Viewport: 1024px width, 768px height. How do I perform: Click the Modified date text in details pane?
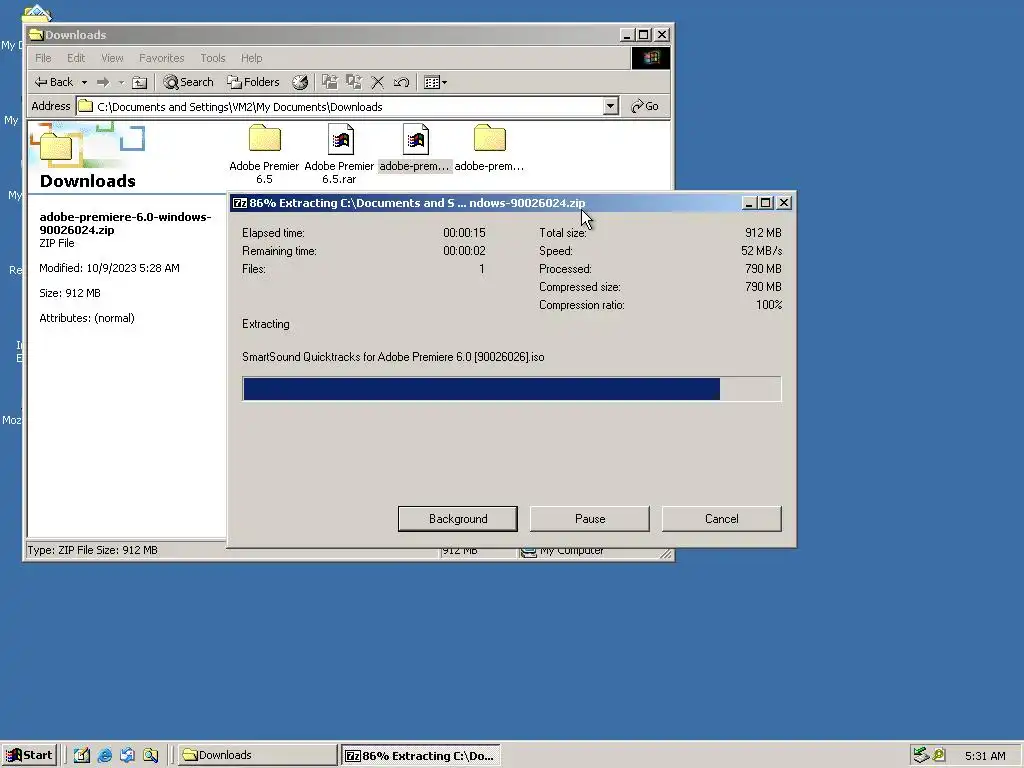click(x=109, y=268)
